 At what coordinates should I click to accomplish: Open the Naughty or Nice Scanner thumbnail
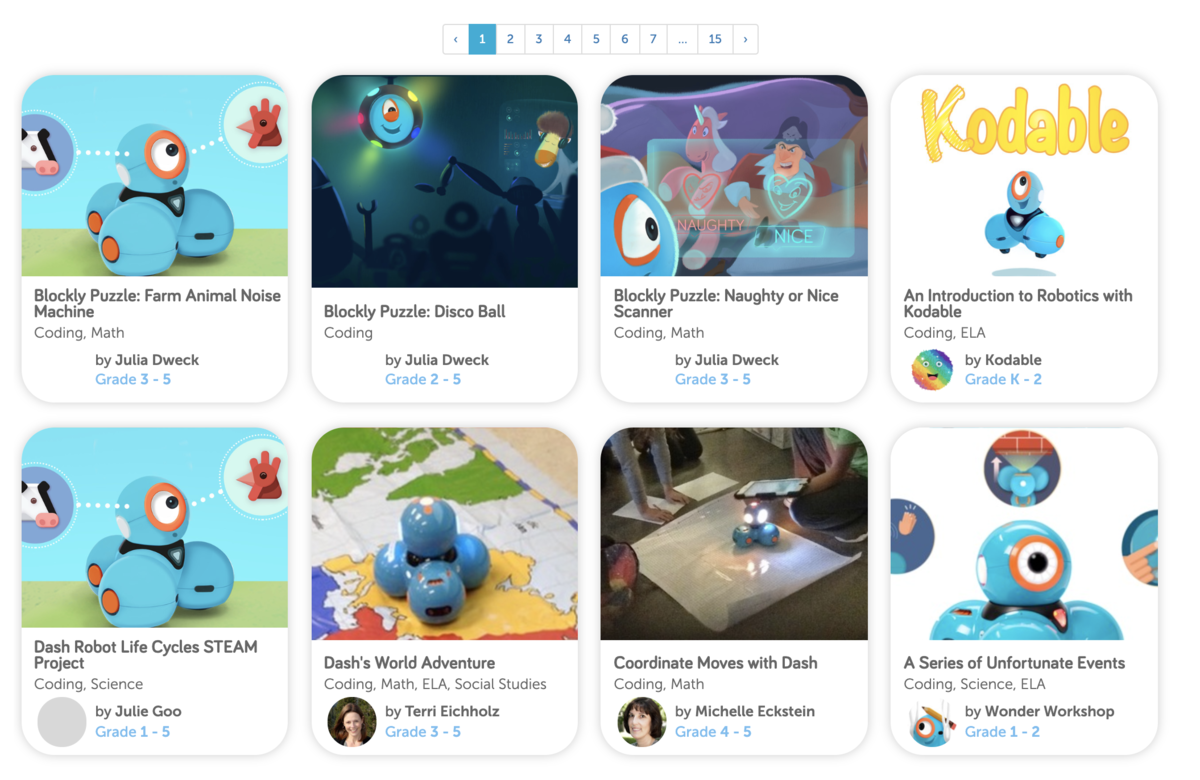[734, 176]
